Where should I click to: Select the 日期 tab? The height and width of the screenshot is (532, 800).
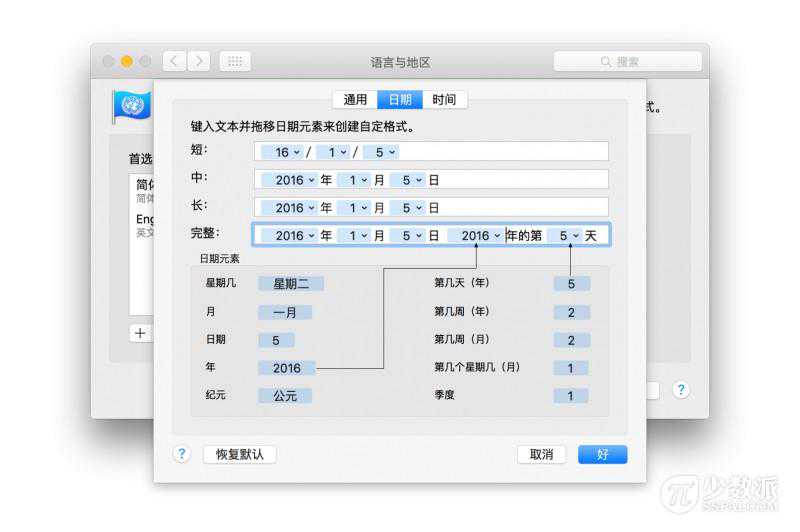[400, 99]
